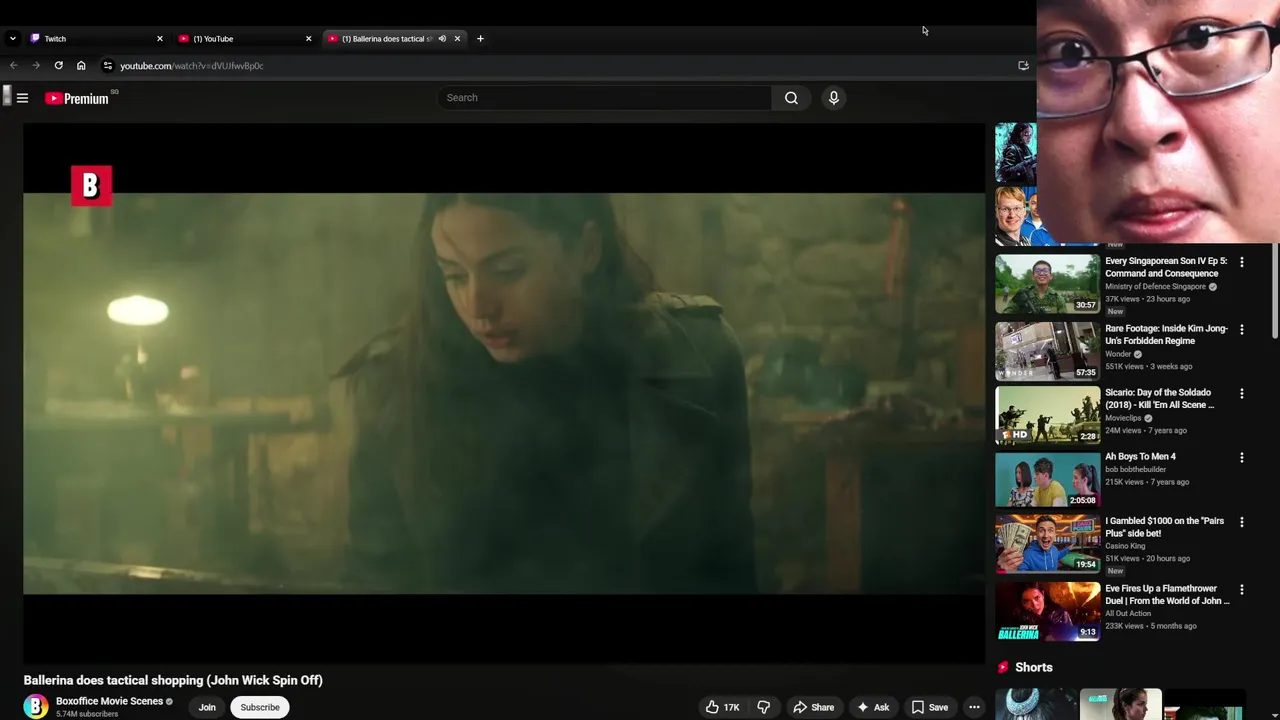
Task: Open the Sicario Kill 'Em All Scene title
Action: click(1160, 399)
